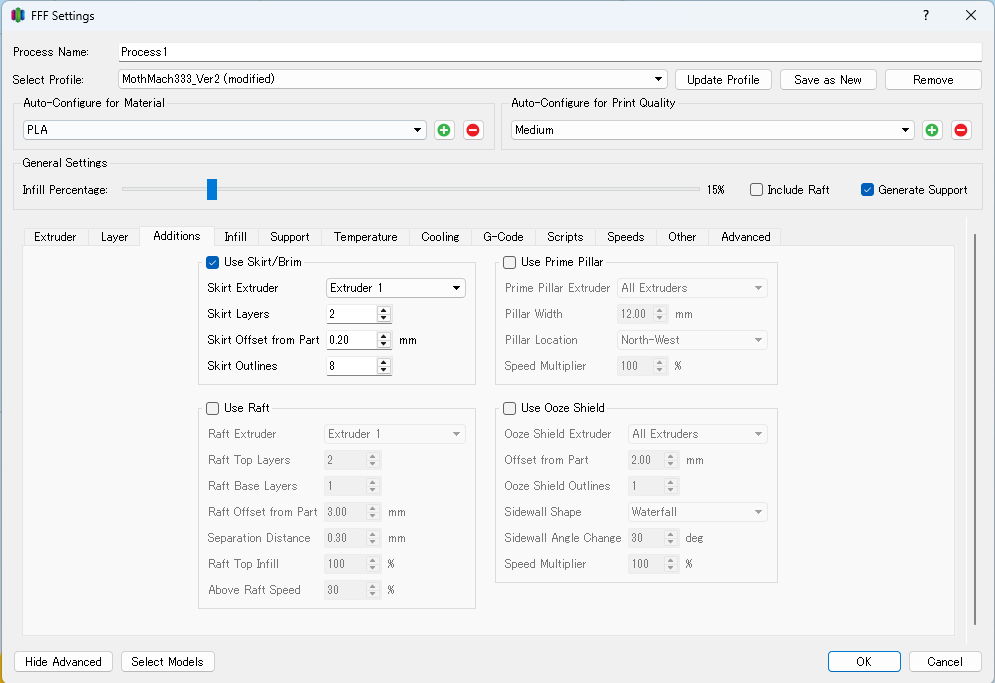Click the vertical scrollbar on the right
Image resolution: width=995 pixels, height=683 pixels.
point(975,430)
